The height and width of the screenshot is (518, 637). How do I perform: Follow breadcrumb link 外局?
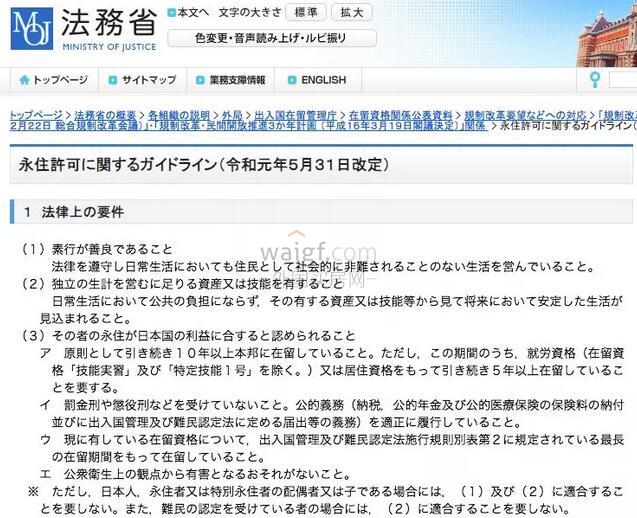232,115
